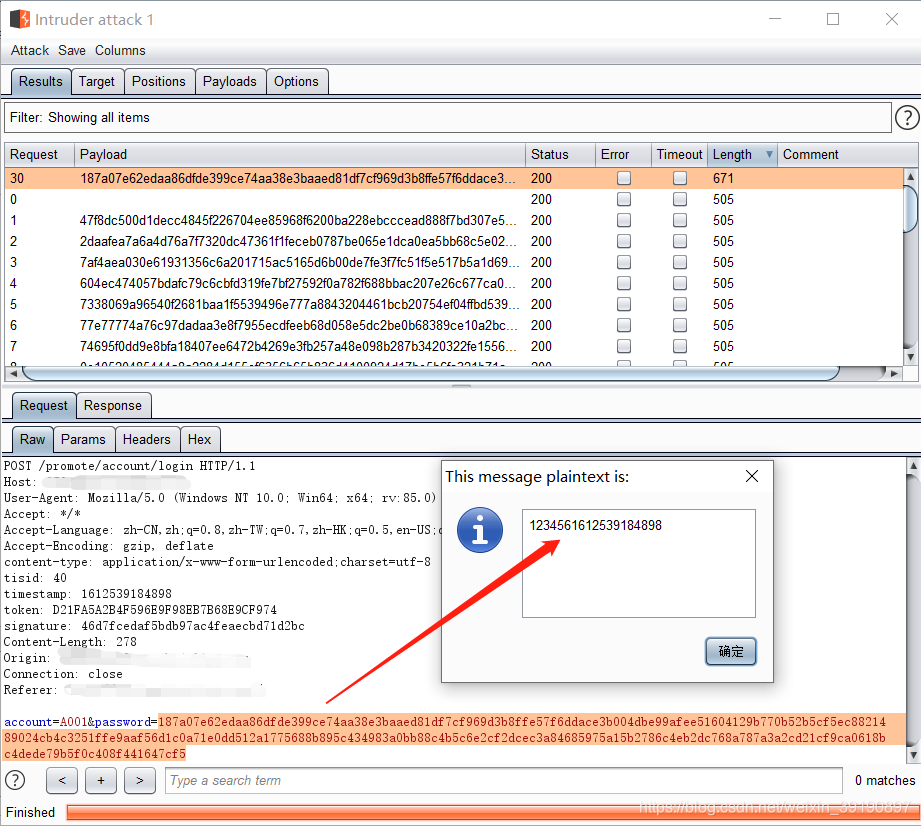Switch to the Response tab
Viewport: 921px width, 826px height.
tap(113, 406)
